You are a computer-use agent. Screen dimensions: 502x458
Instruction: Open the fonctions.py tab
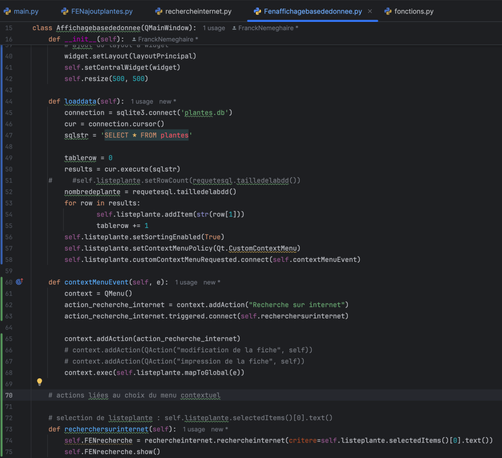[x=409, y=12]
